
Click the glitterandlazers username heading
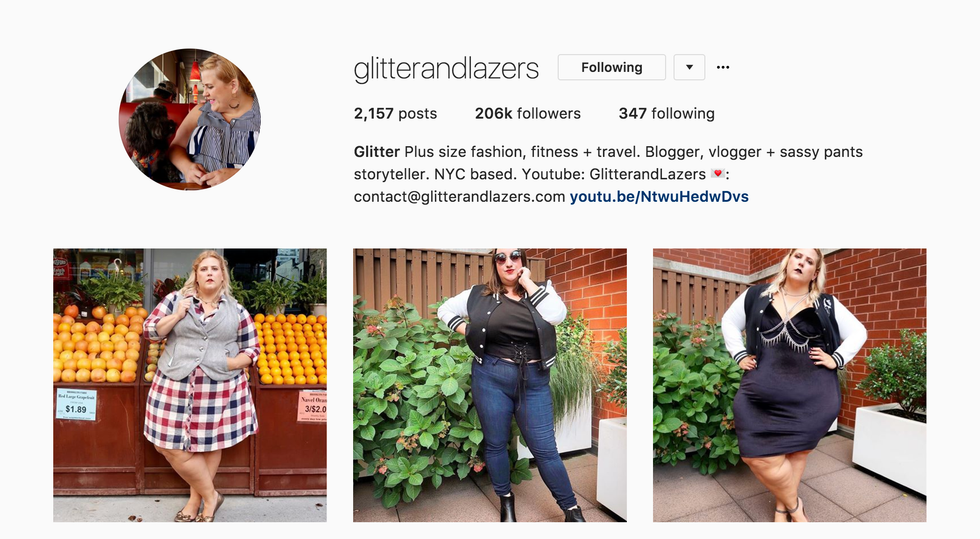(446, 68)
